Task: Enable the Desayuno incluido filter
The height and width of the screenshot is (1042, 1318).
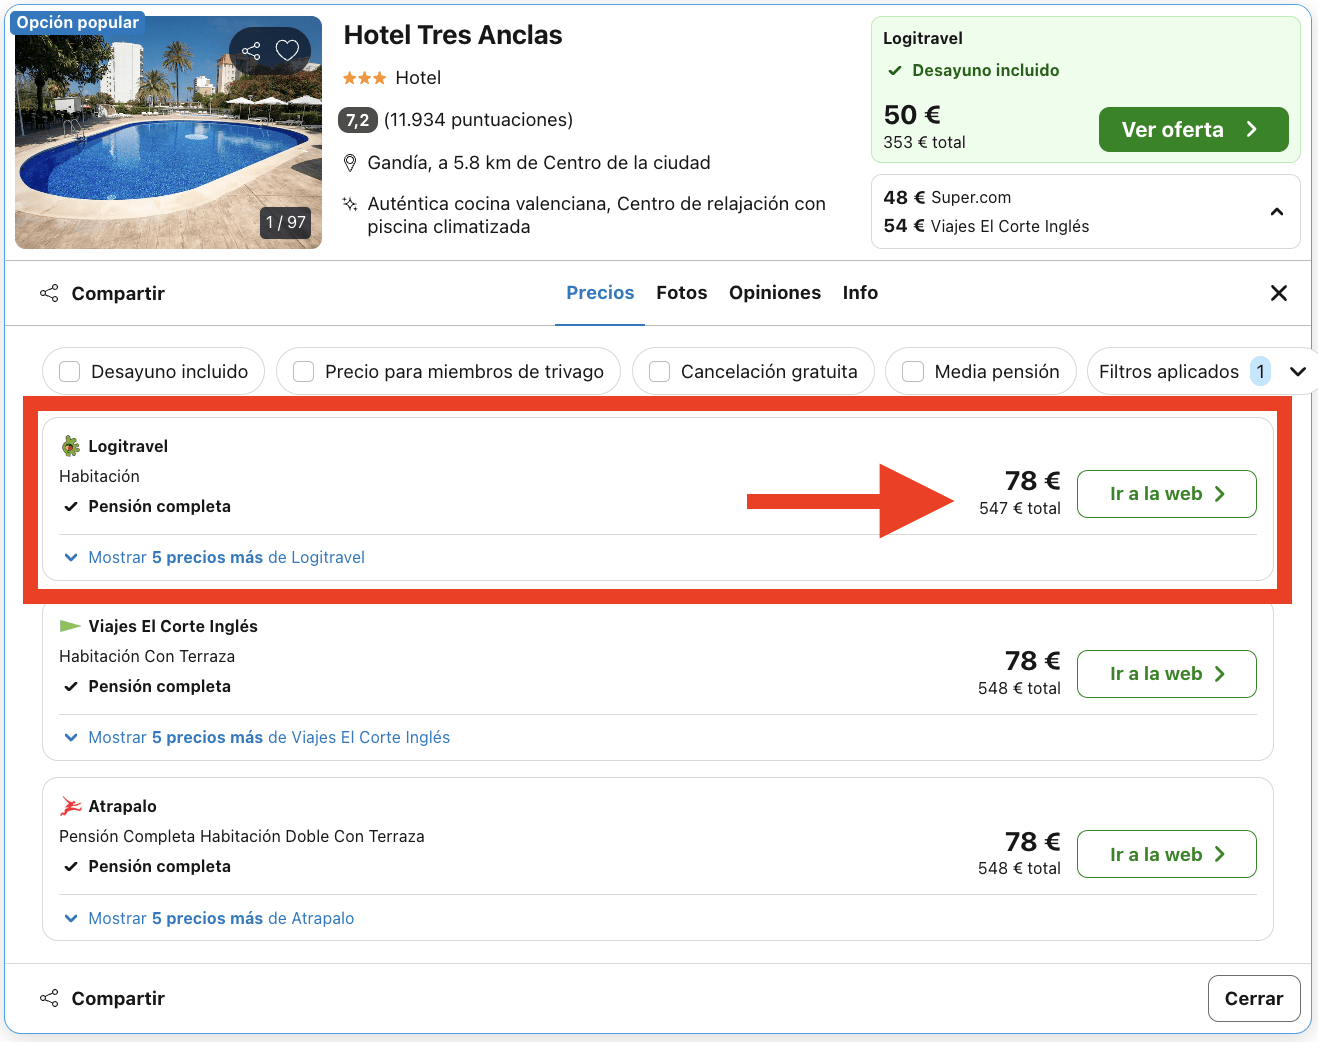Action: (x=69, y=371)
